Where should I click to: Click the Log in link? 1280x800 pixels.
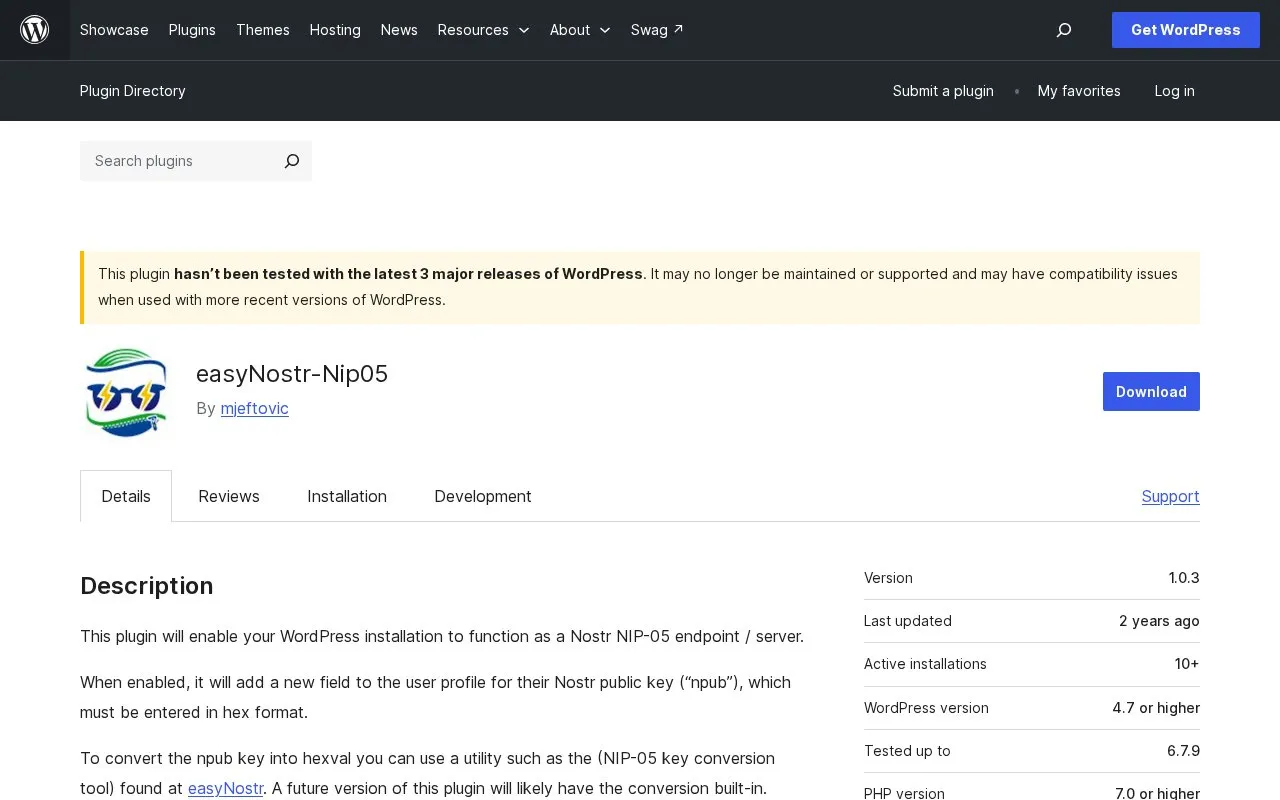coord(1174,91)
